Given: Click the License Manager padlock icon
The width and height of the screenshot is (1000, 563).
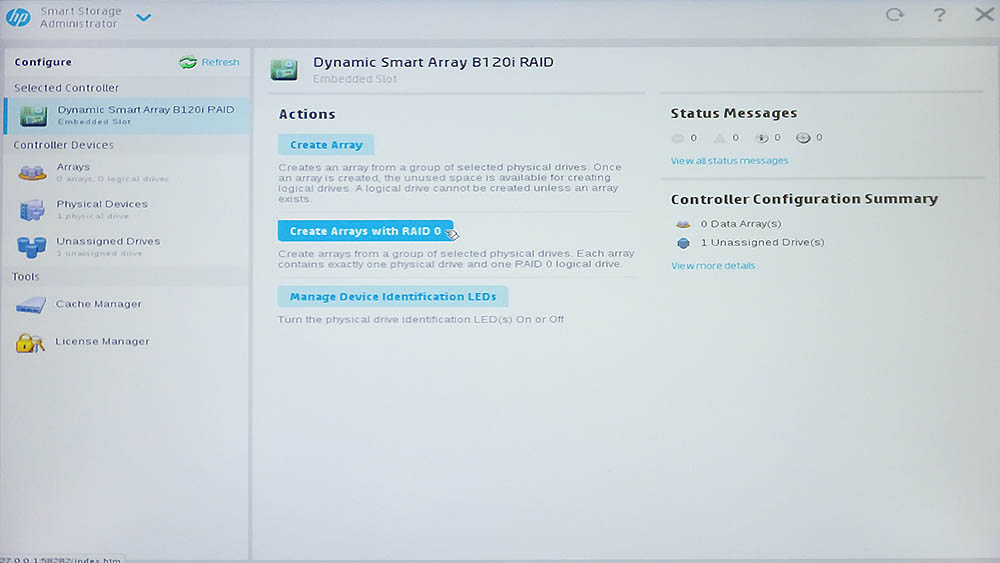Looking at the screenshot, I should [x=30, y=343].
